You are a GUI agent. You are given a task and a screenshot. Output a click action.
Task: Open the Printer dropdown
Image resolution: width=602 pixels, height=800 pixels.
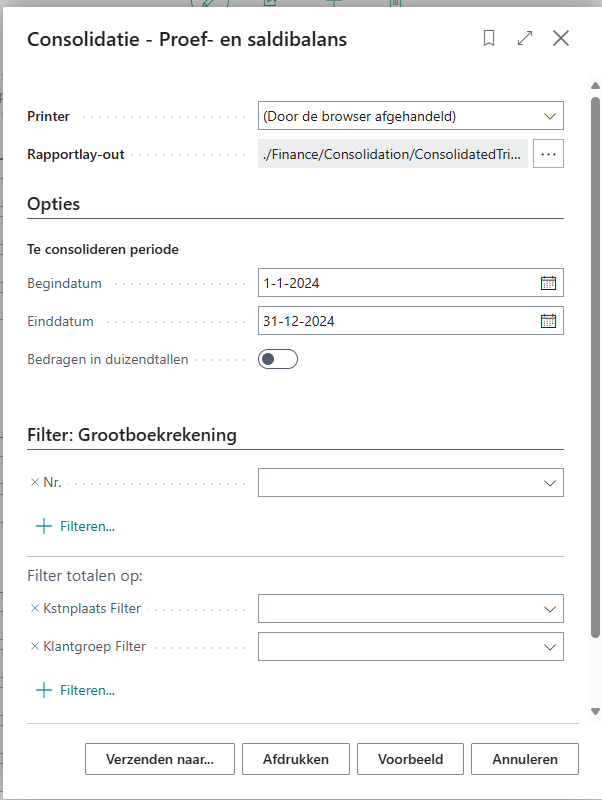click(x=411, y=116)
